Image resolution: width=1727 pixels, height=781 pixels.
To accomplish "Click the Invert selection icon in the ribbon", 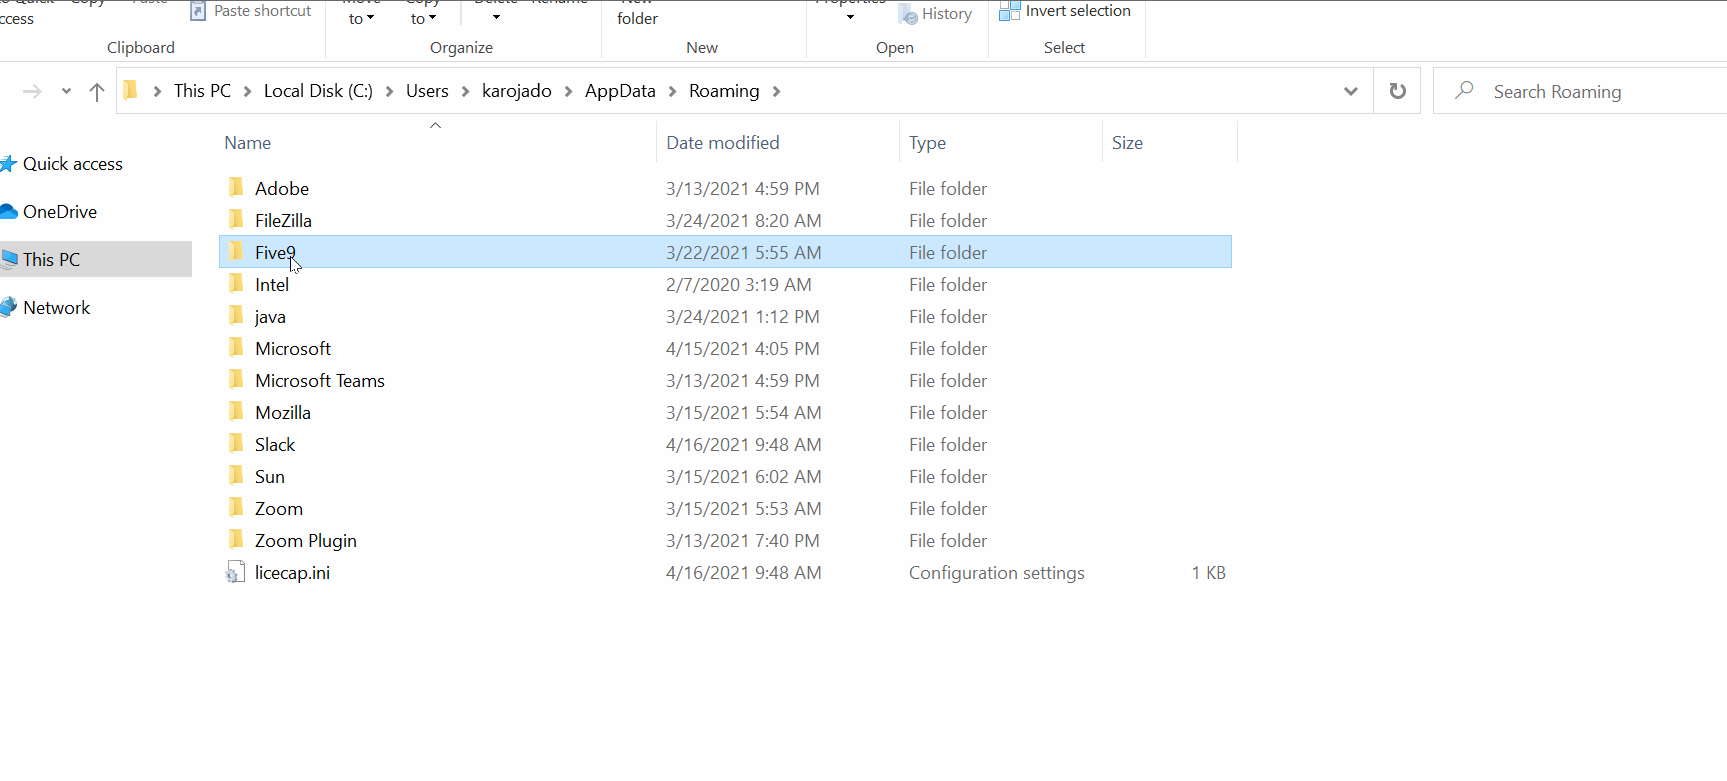I will pyautogui.click(x=1009, y=11).
